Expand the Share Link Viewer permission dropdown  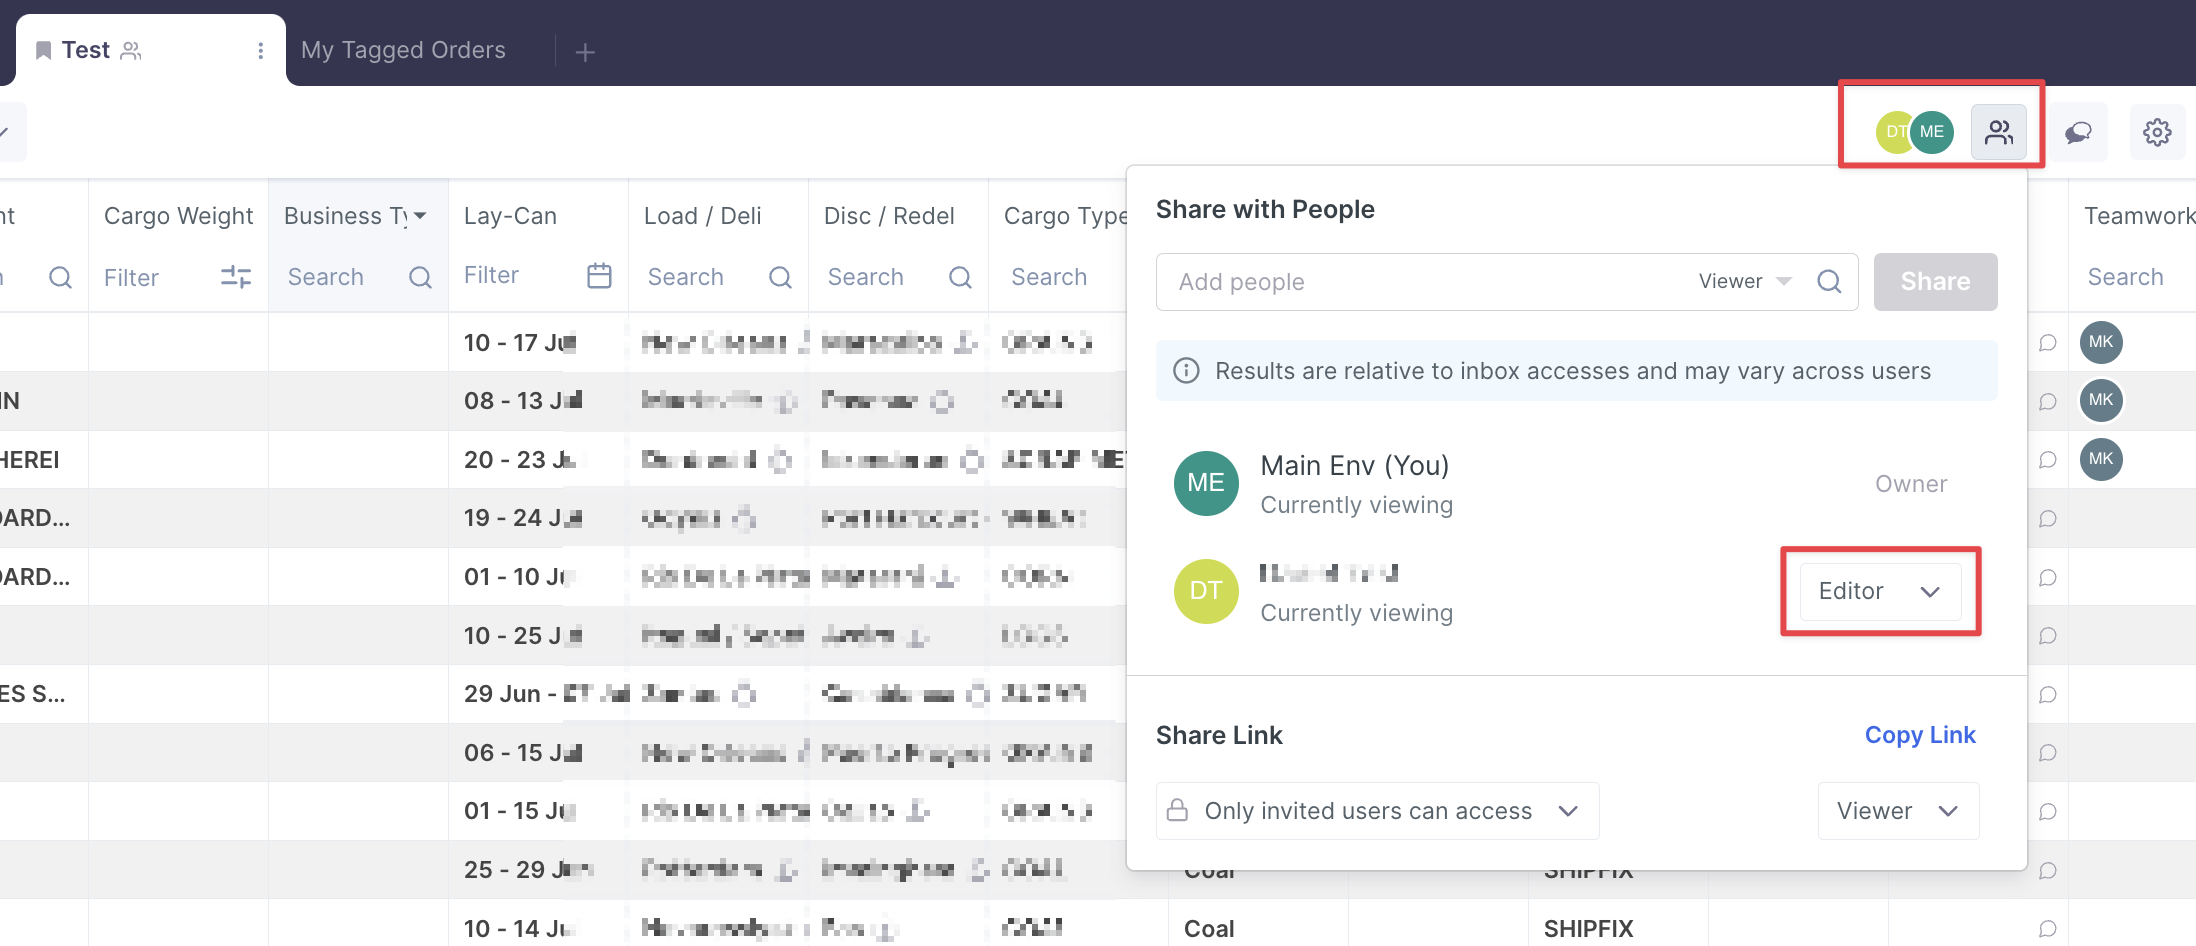[x=1897, y=811]
